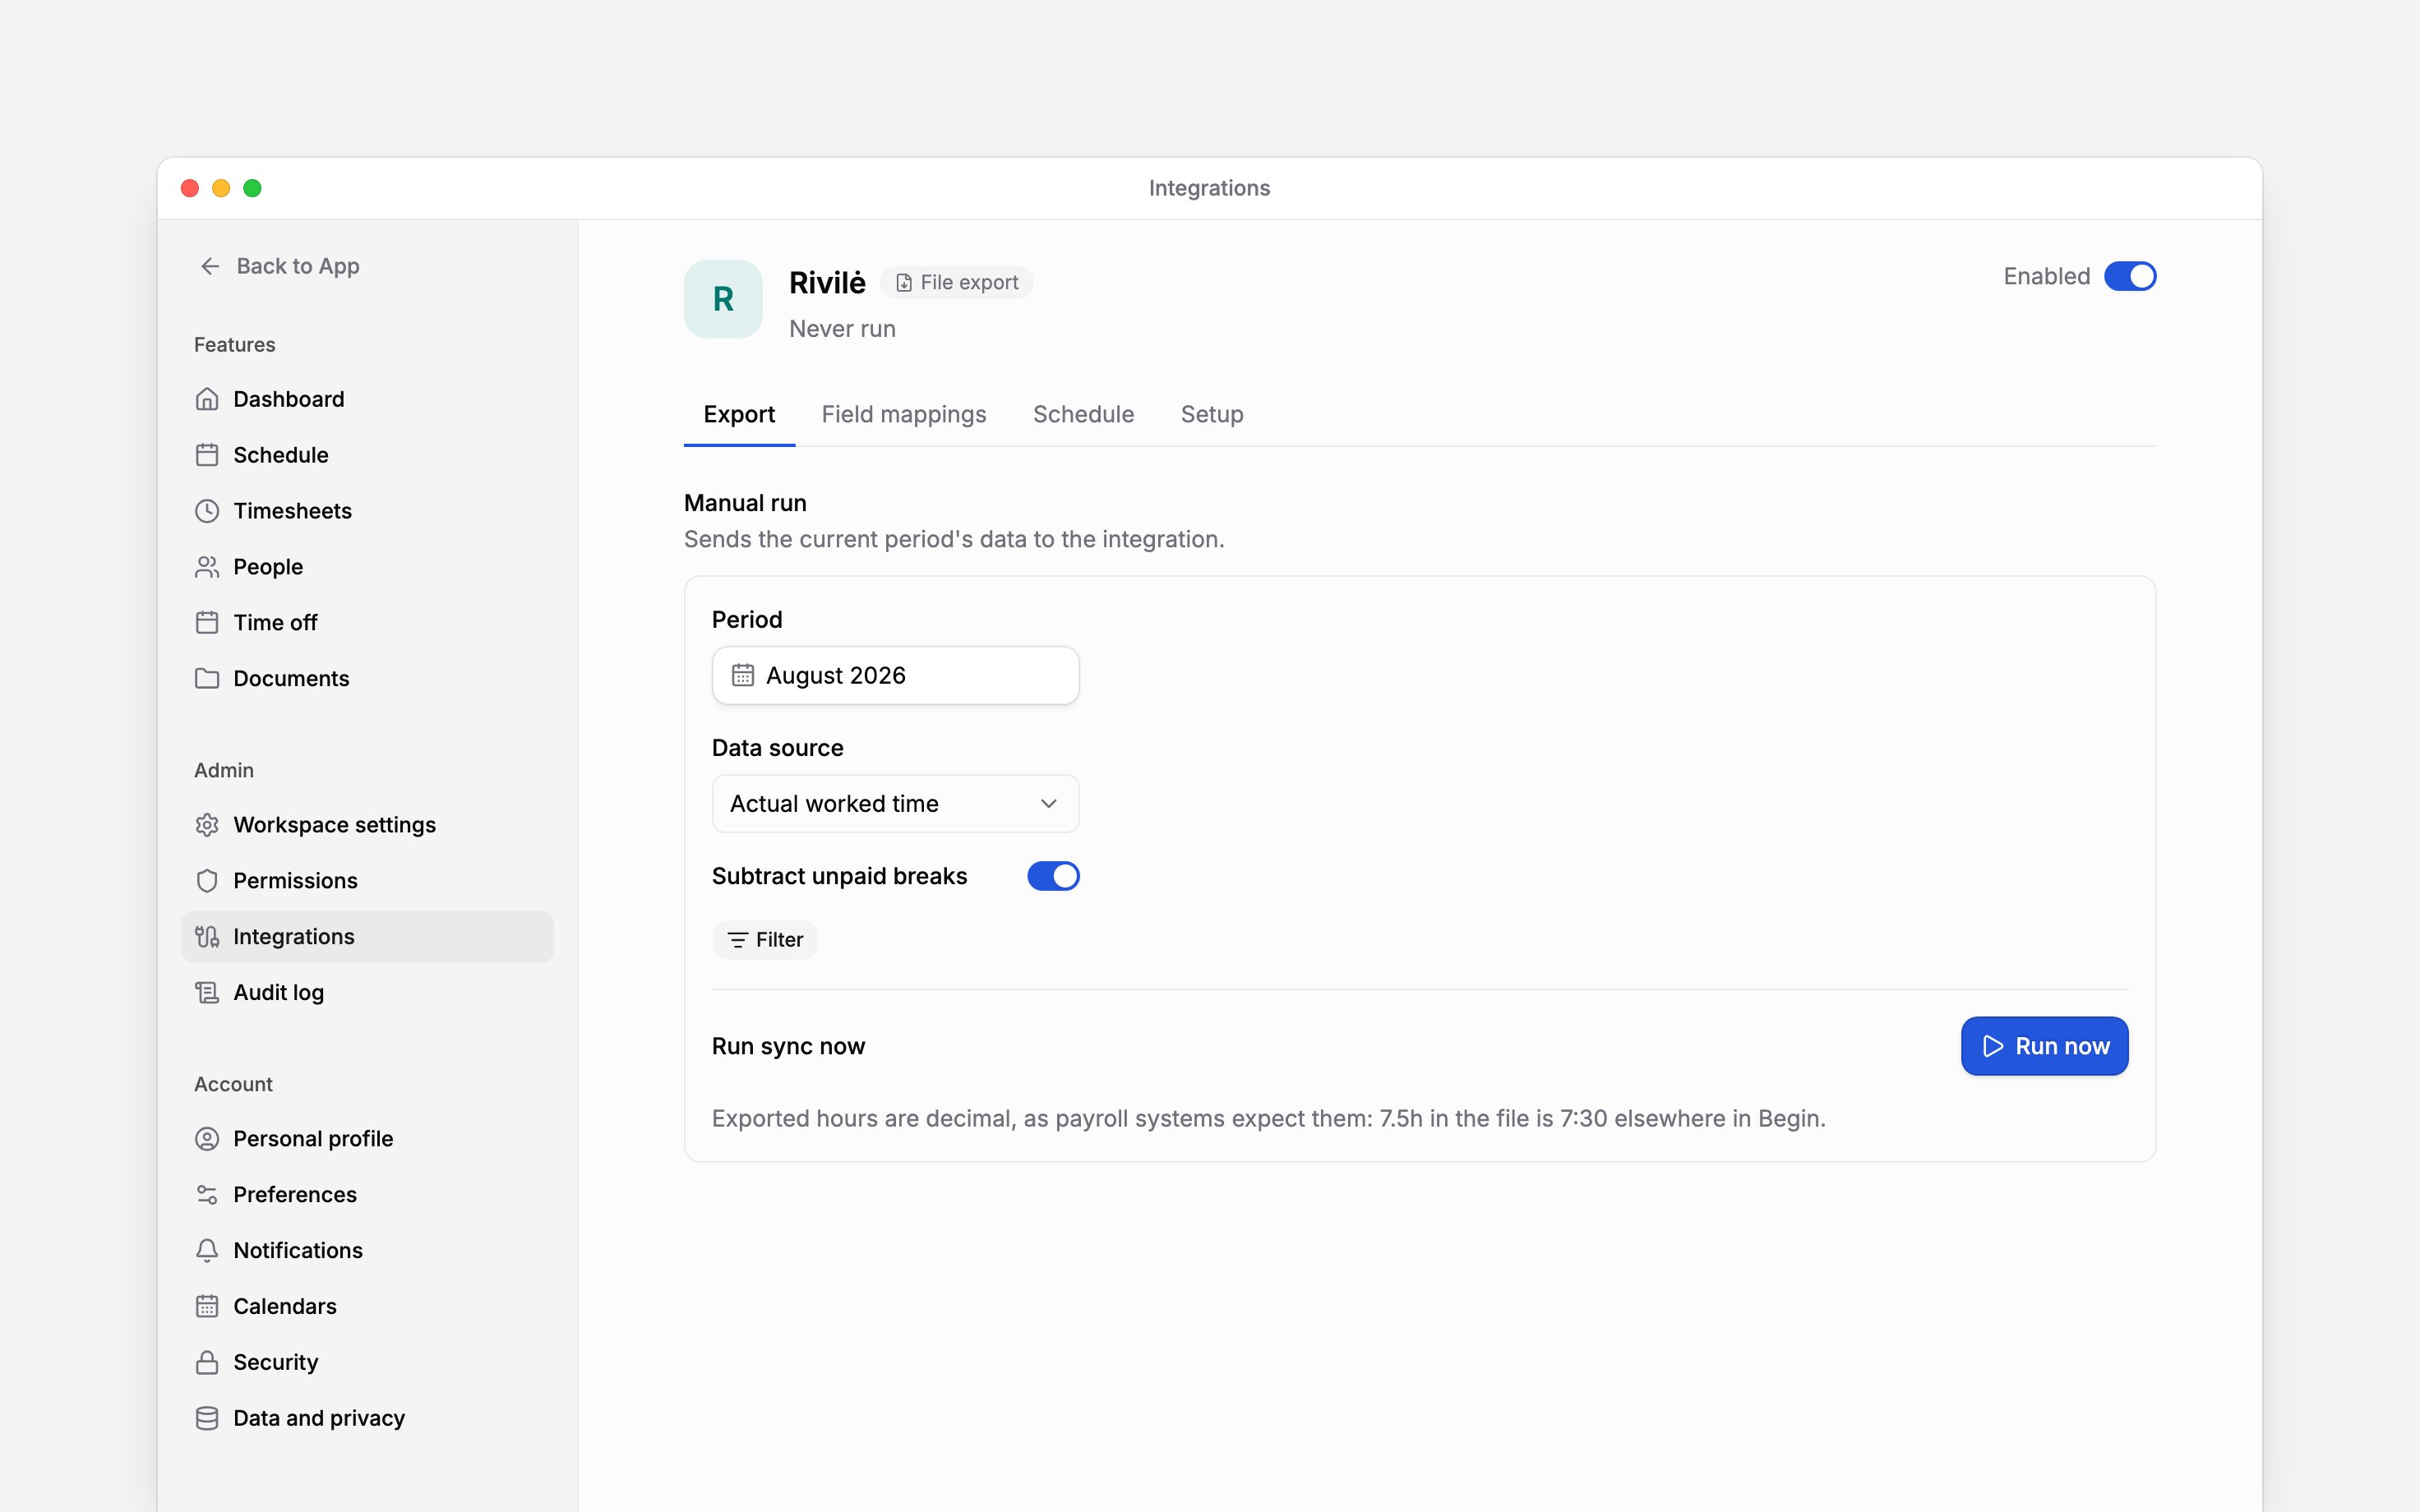Click the People users icon
Viewport: 2420px width, 1512px height.
pos(207,567)
